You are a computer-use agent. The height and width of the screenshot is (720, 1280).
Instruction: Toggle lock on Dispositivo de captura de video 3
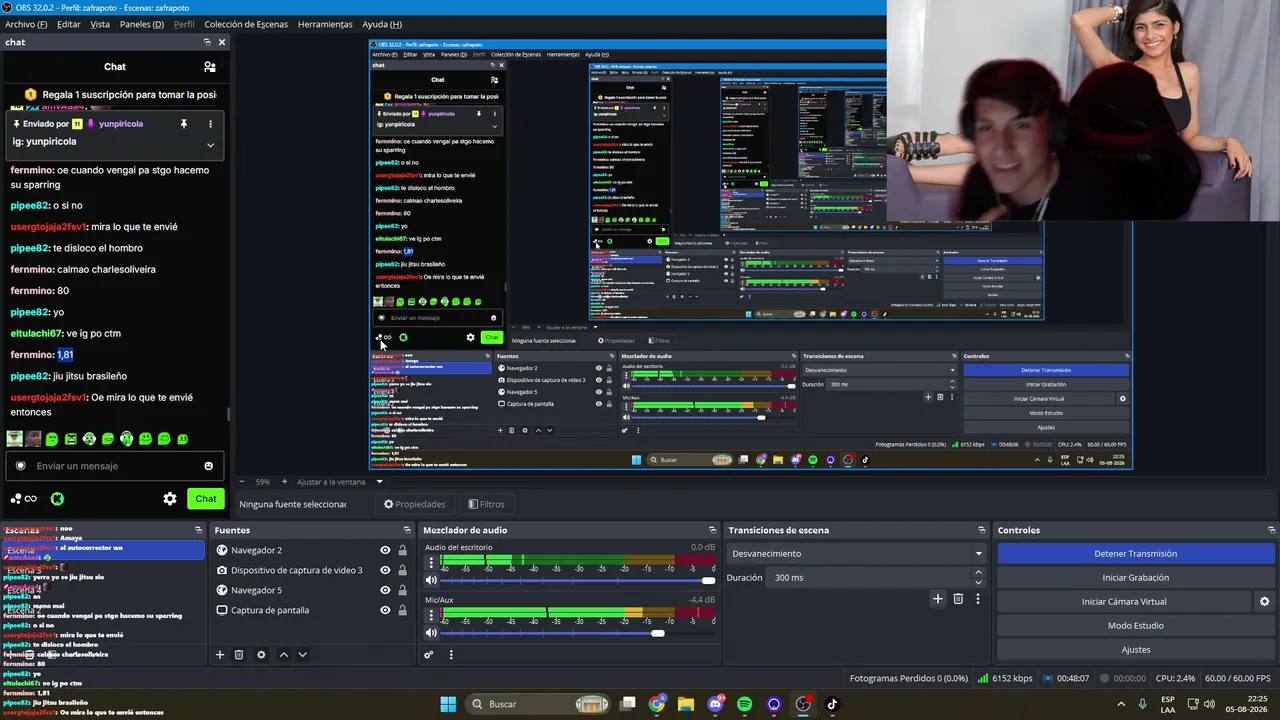402,570
